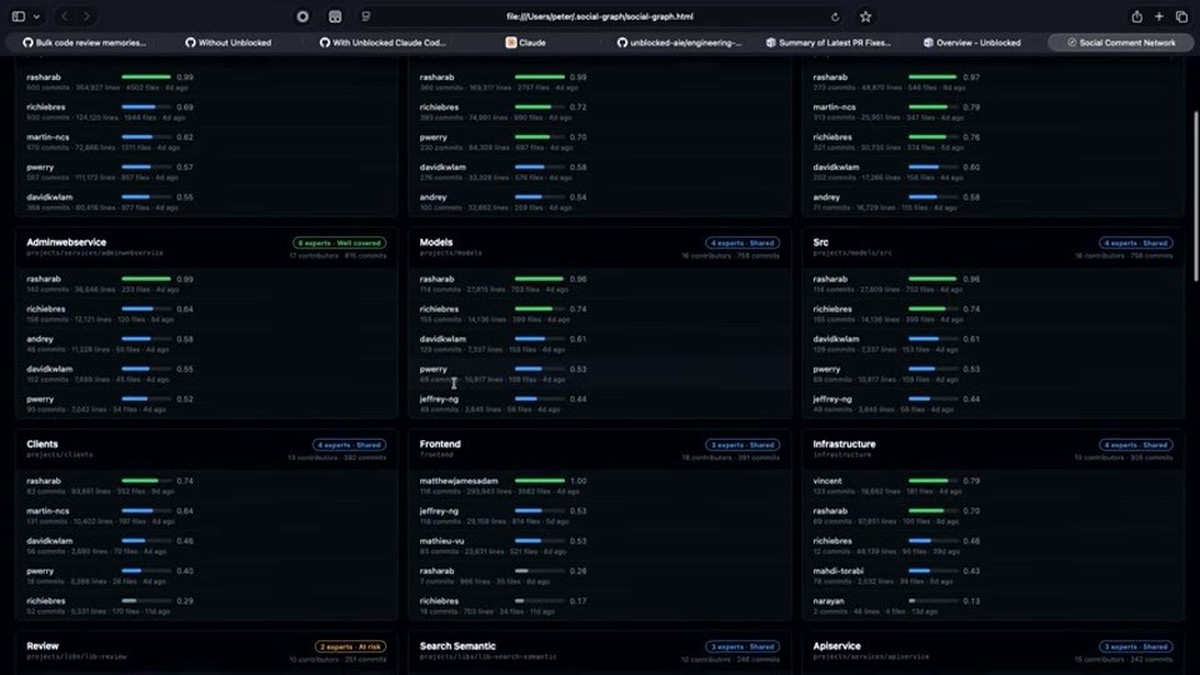Open a new tab with plus icon
Screen dimensions: 1200x675
tap(1159, 17)
